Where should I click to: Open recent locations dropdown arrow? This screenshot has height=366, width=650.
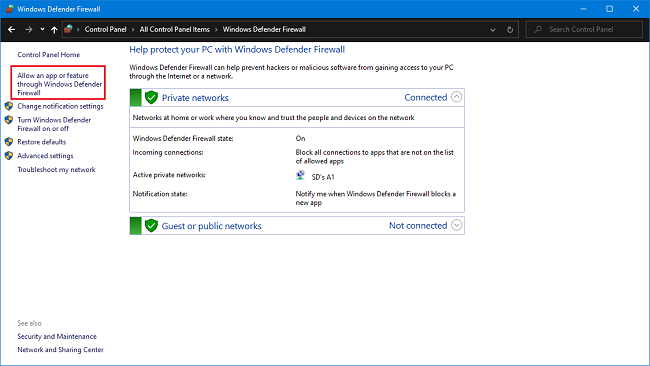42,29
